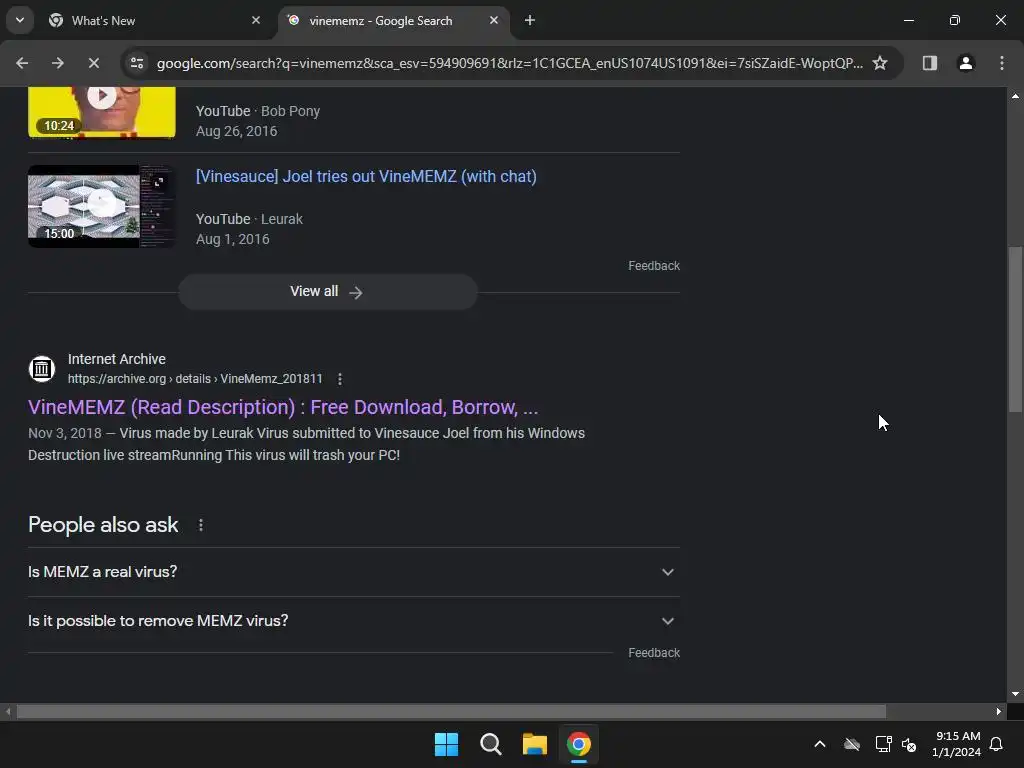Click the scroll-right arrow
Viewport: 1024px width, 768px height.
click(999, 711)
